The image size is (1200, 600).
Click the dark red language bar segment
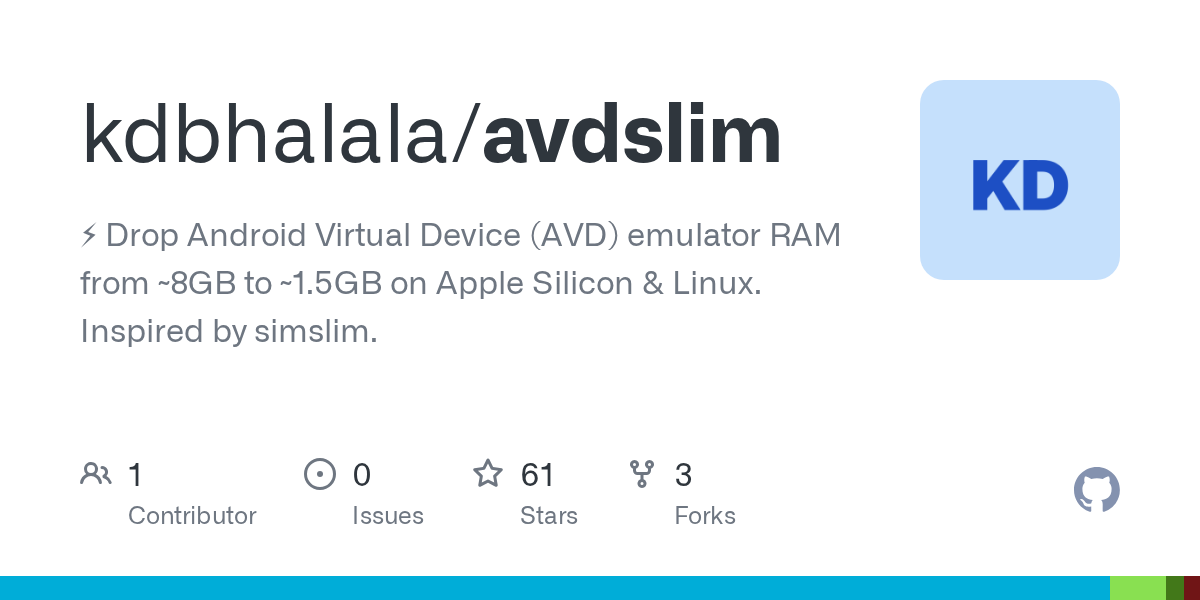pos(1192,588)
